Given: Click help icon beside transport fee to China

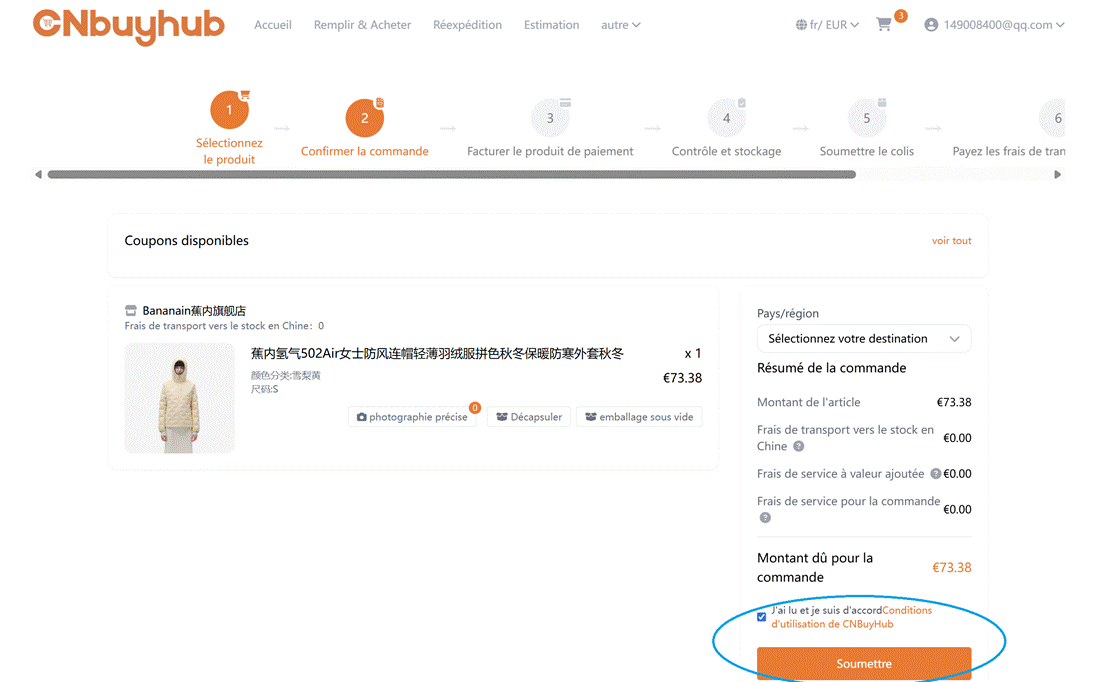Looking at the screenshot, I should coord(798,446).
